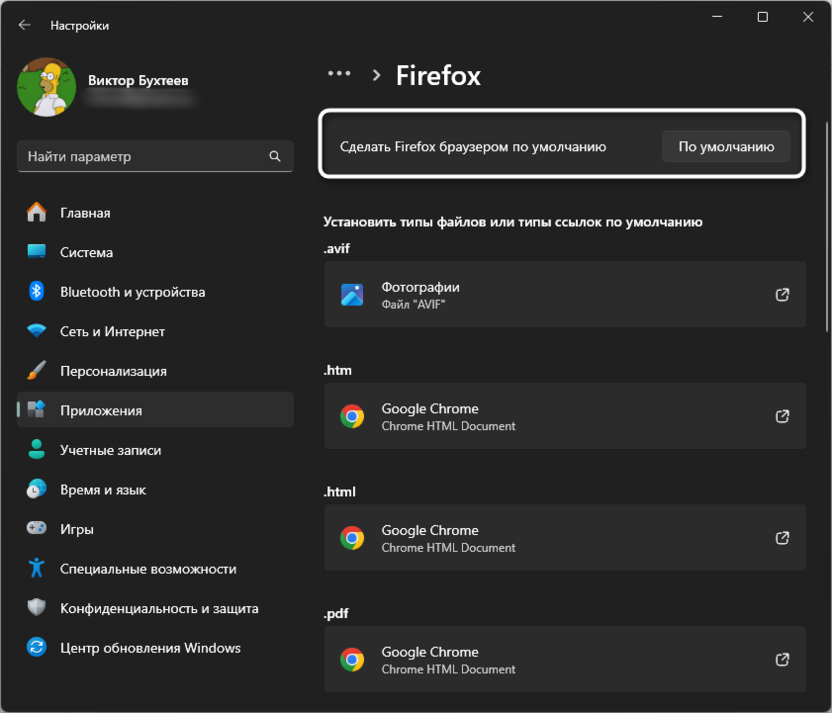832x713 pixels.
Task: Click the Google Chrome icon under .pdf
Action: [x=352, y=660]
